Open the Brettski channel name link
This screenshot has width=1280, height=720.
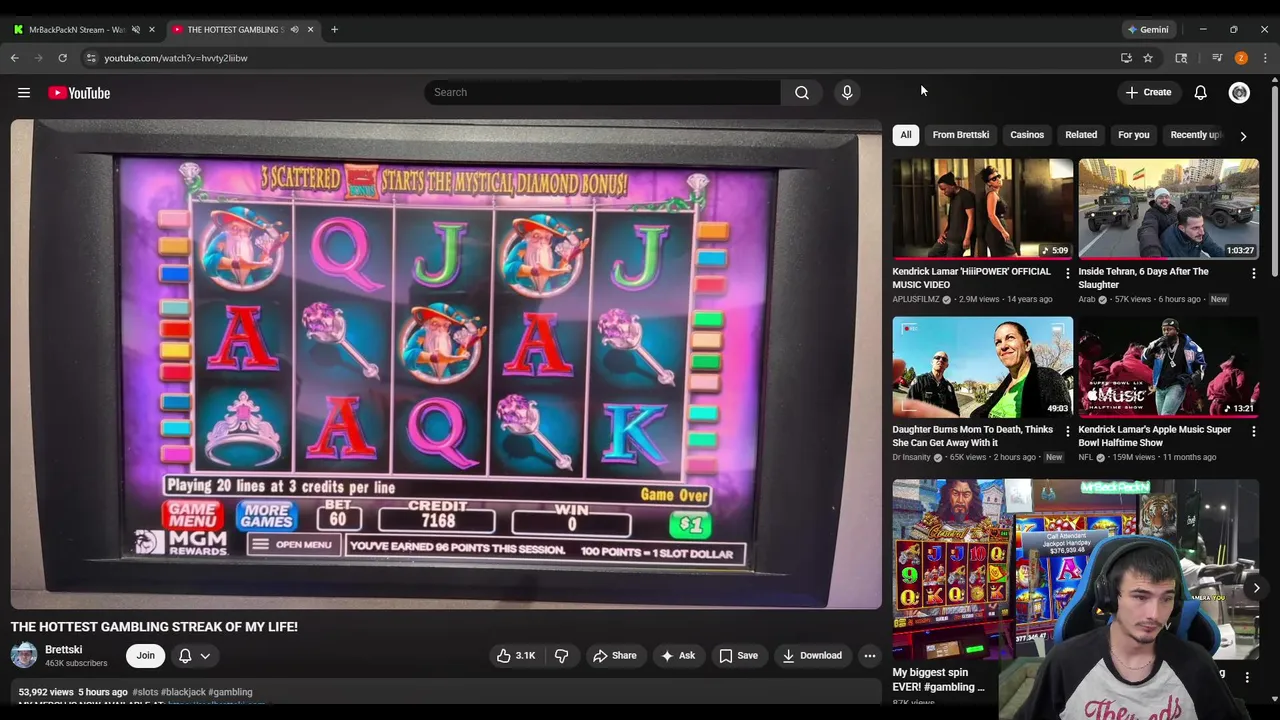coord(63,649)
